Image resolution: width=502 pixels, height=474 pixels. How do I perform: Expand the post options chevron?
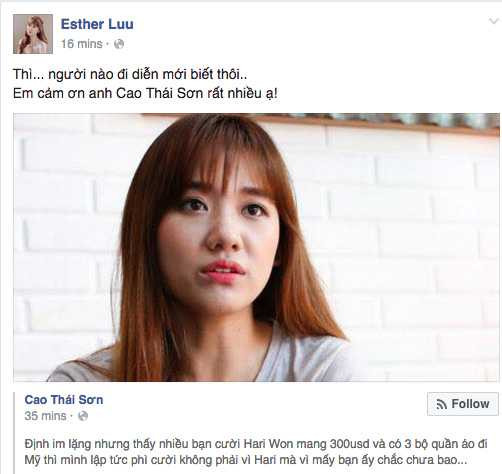pos(493,22)
